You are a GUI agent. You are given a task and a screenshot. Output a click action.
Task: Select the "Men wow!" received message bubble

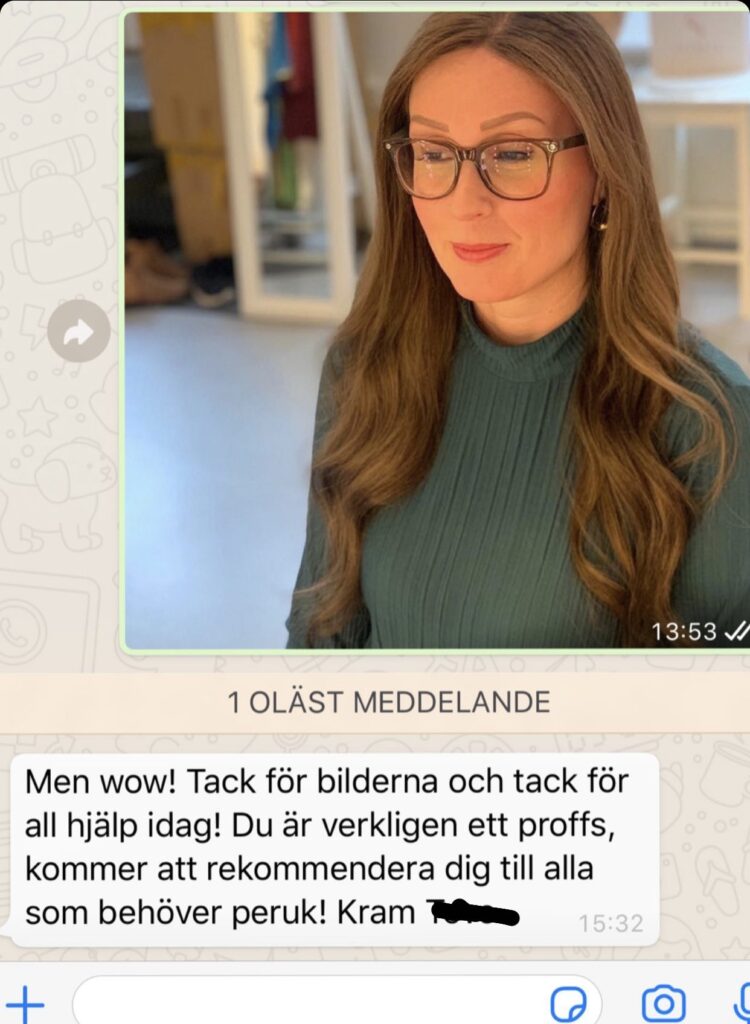point(334,850)
